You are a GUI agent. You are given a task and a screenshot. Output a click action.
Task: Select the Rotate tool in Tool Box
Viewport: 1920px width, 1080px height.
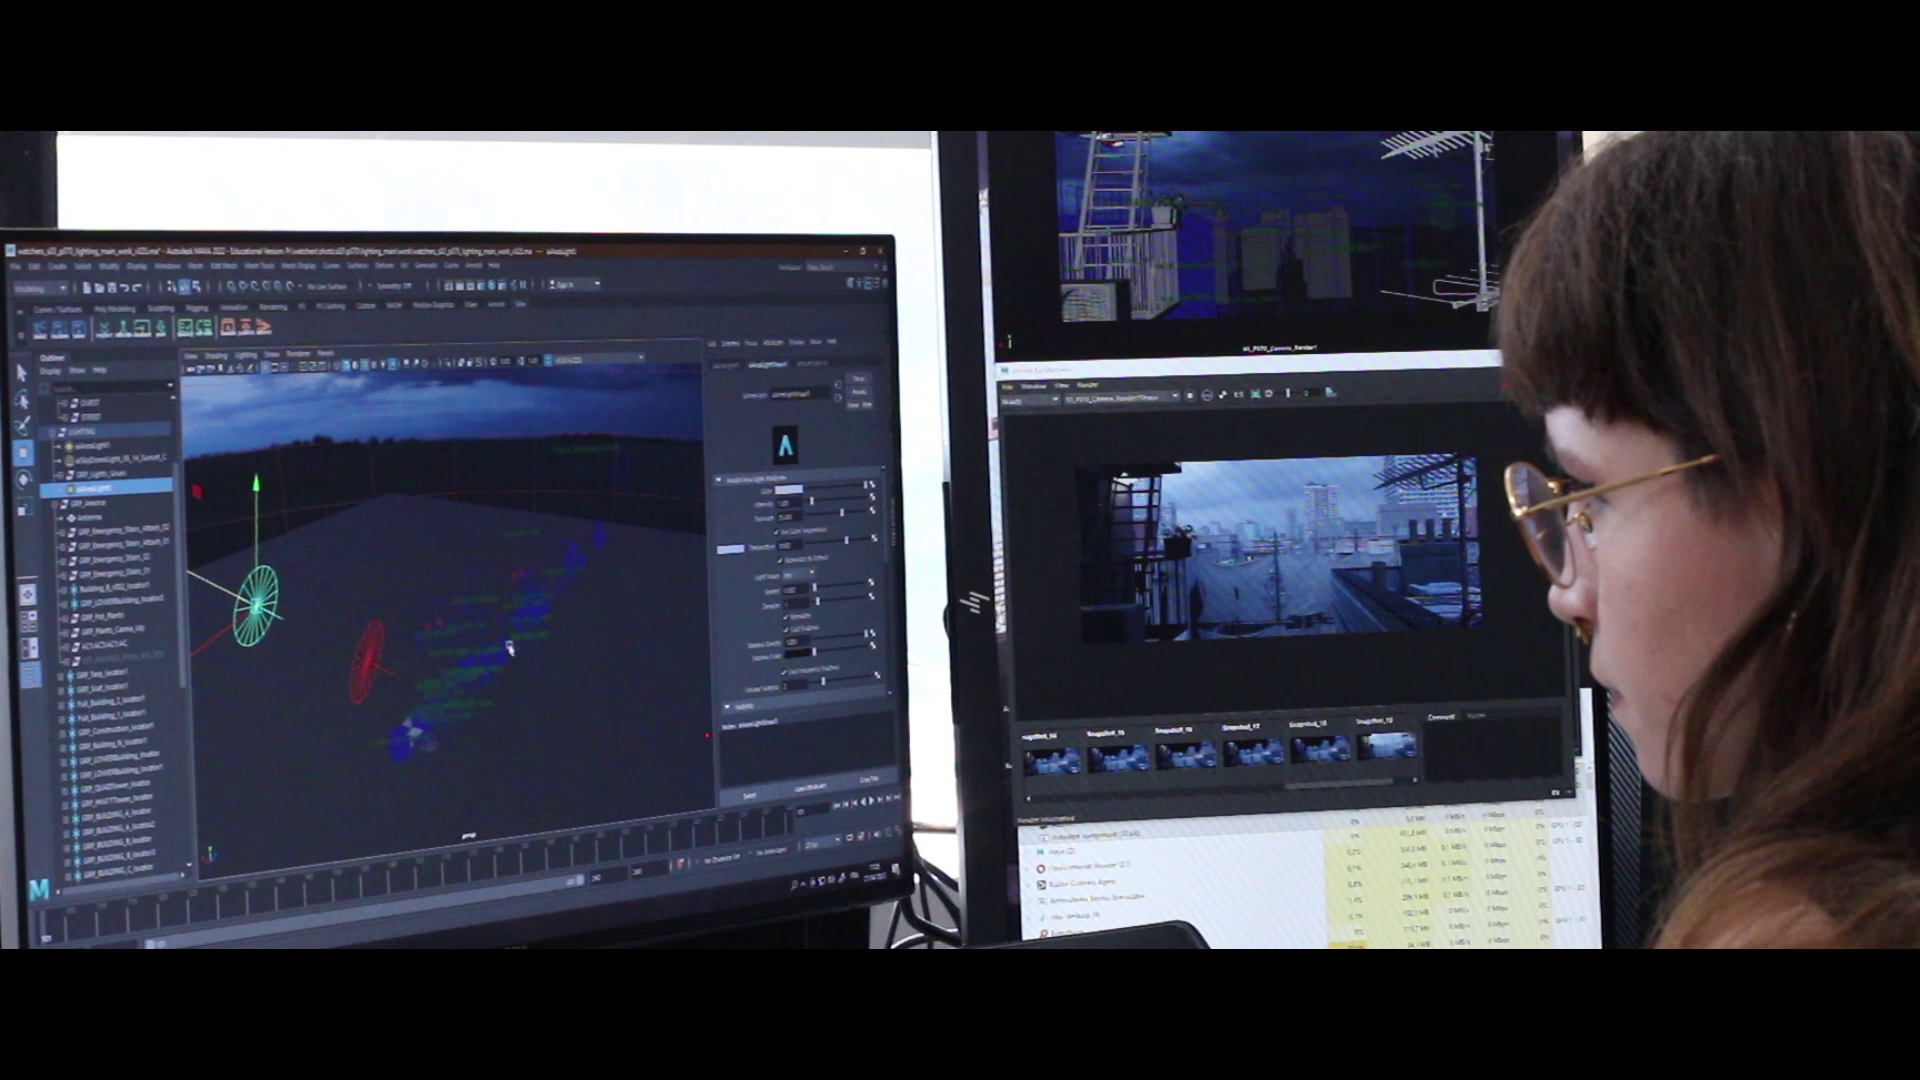coord(24,480)
